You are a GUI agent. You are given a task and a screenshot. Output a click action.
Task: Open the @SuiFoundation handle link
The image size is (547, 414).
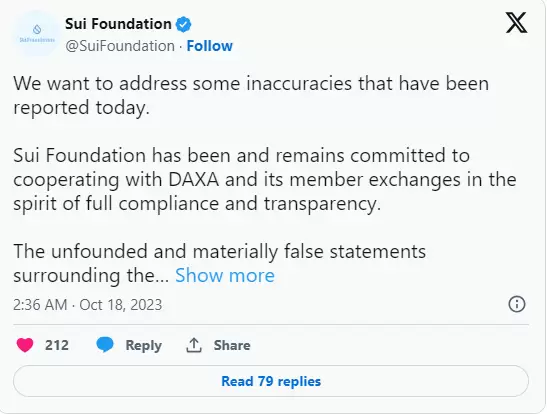tap(120, 46)
